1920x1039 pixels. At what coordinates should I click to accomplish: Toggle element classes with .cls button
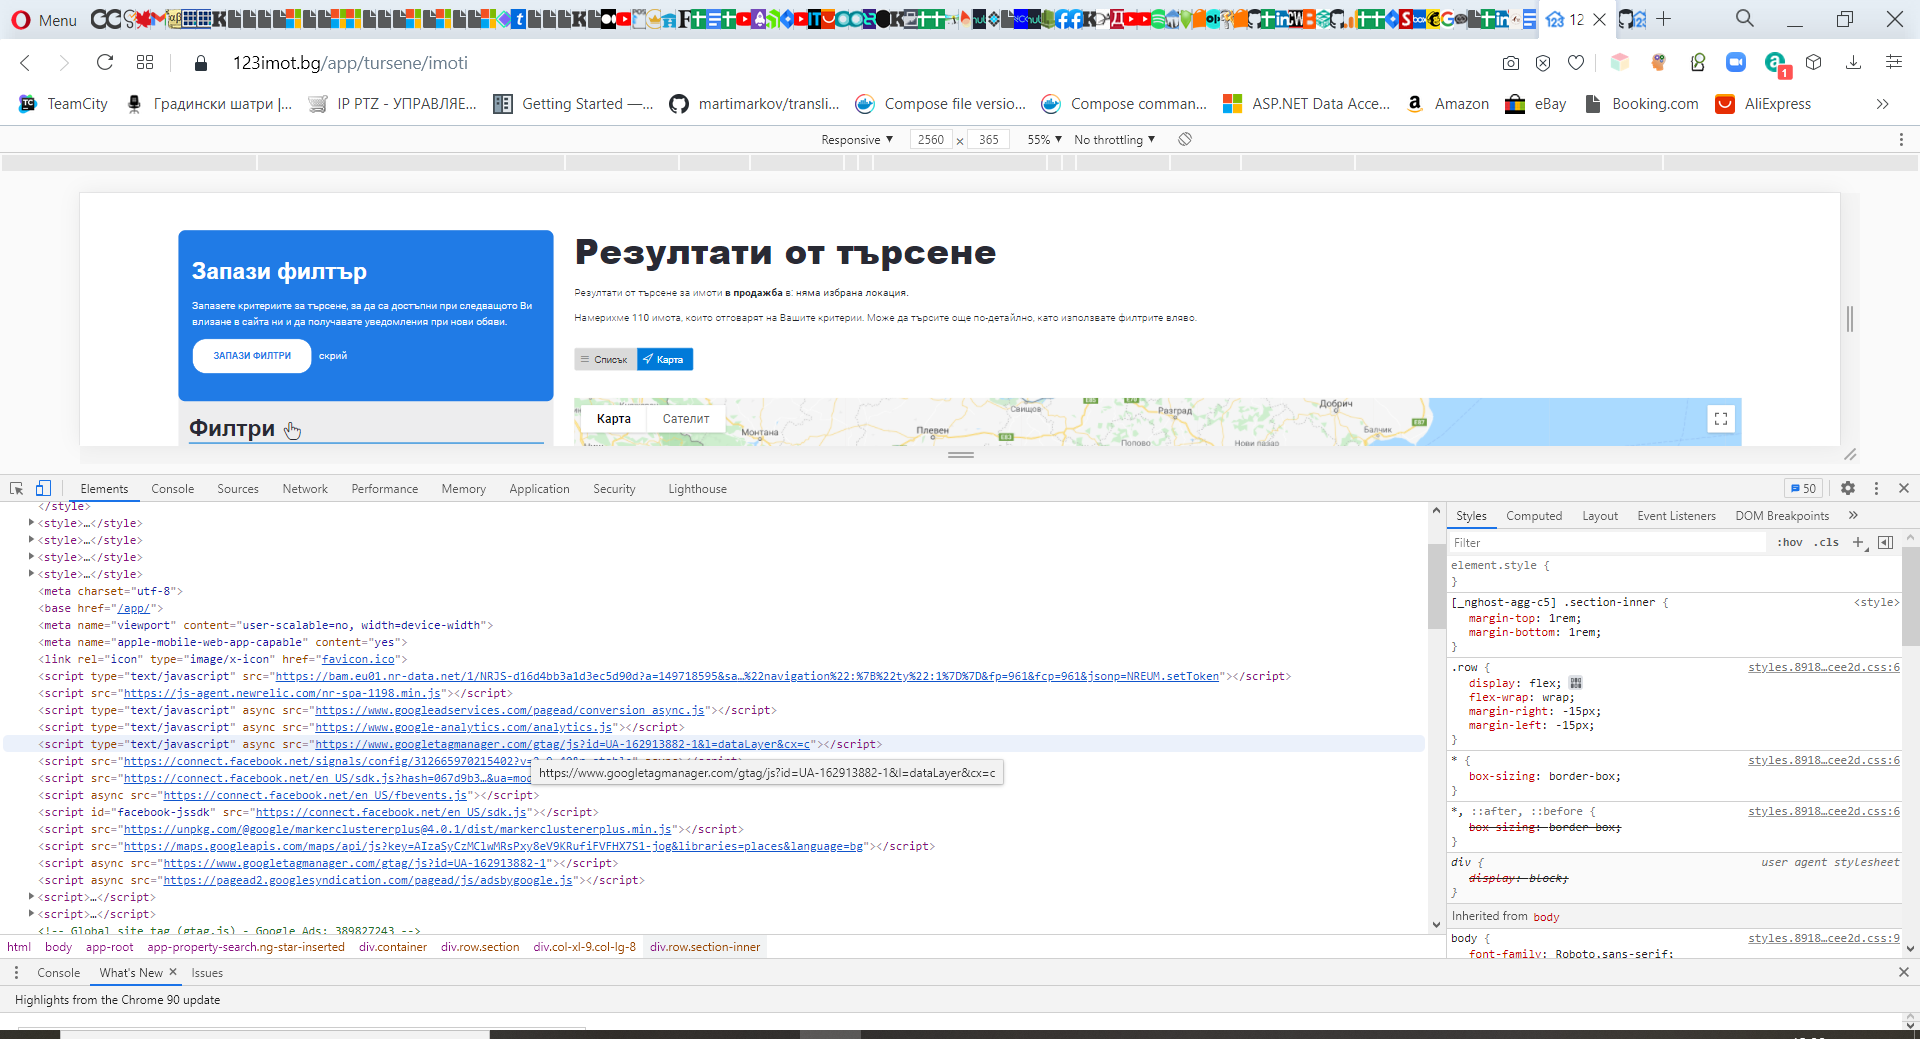click(x=1827, y=542)
